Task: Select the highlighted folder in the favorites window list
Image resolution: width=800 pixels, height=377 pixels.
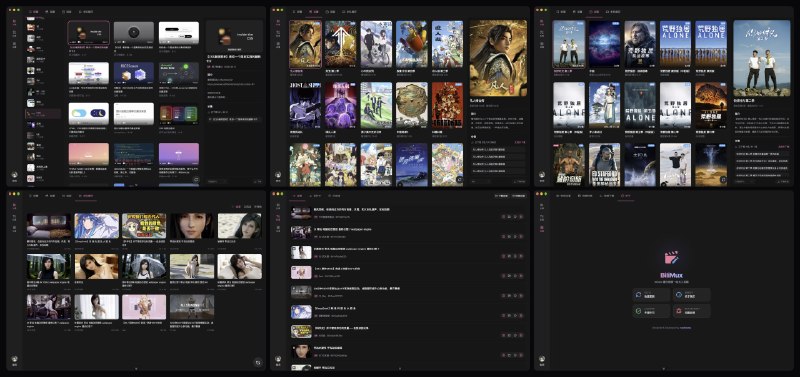Action: pos(43,113)
